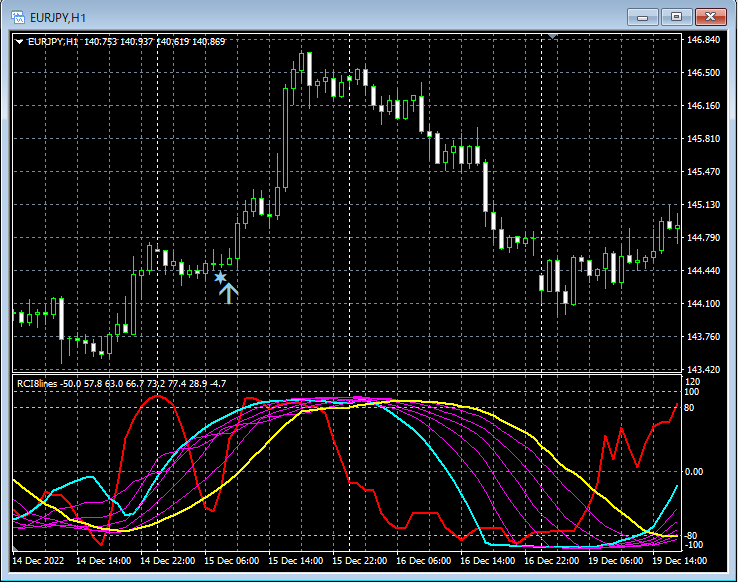The width and height of the screenshot is (739, 582).
Task: Click the blue star signal marker
Action: point(220,277)
